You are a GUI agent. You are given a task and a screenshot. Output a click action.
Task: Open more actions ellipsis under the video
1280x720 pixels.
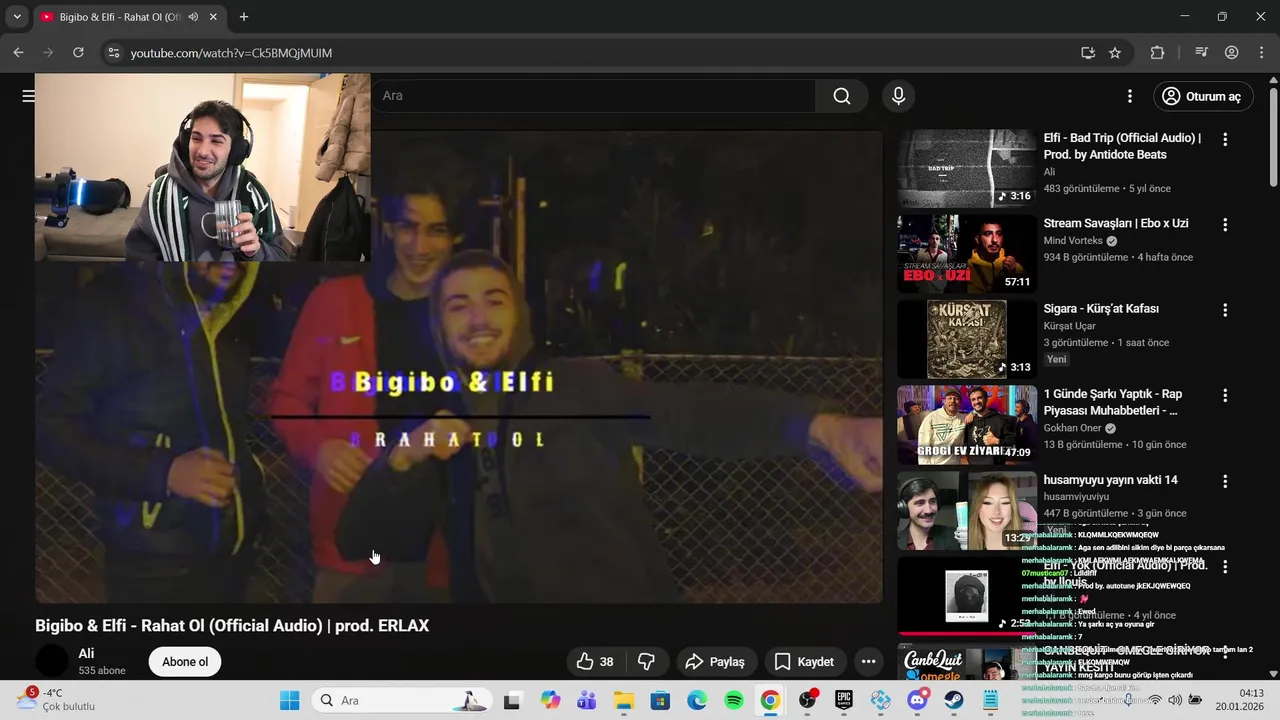point(868,662)
